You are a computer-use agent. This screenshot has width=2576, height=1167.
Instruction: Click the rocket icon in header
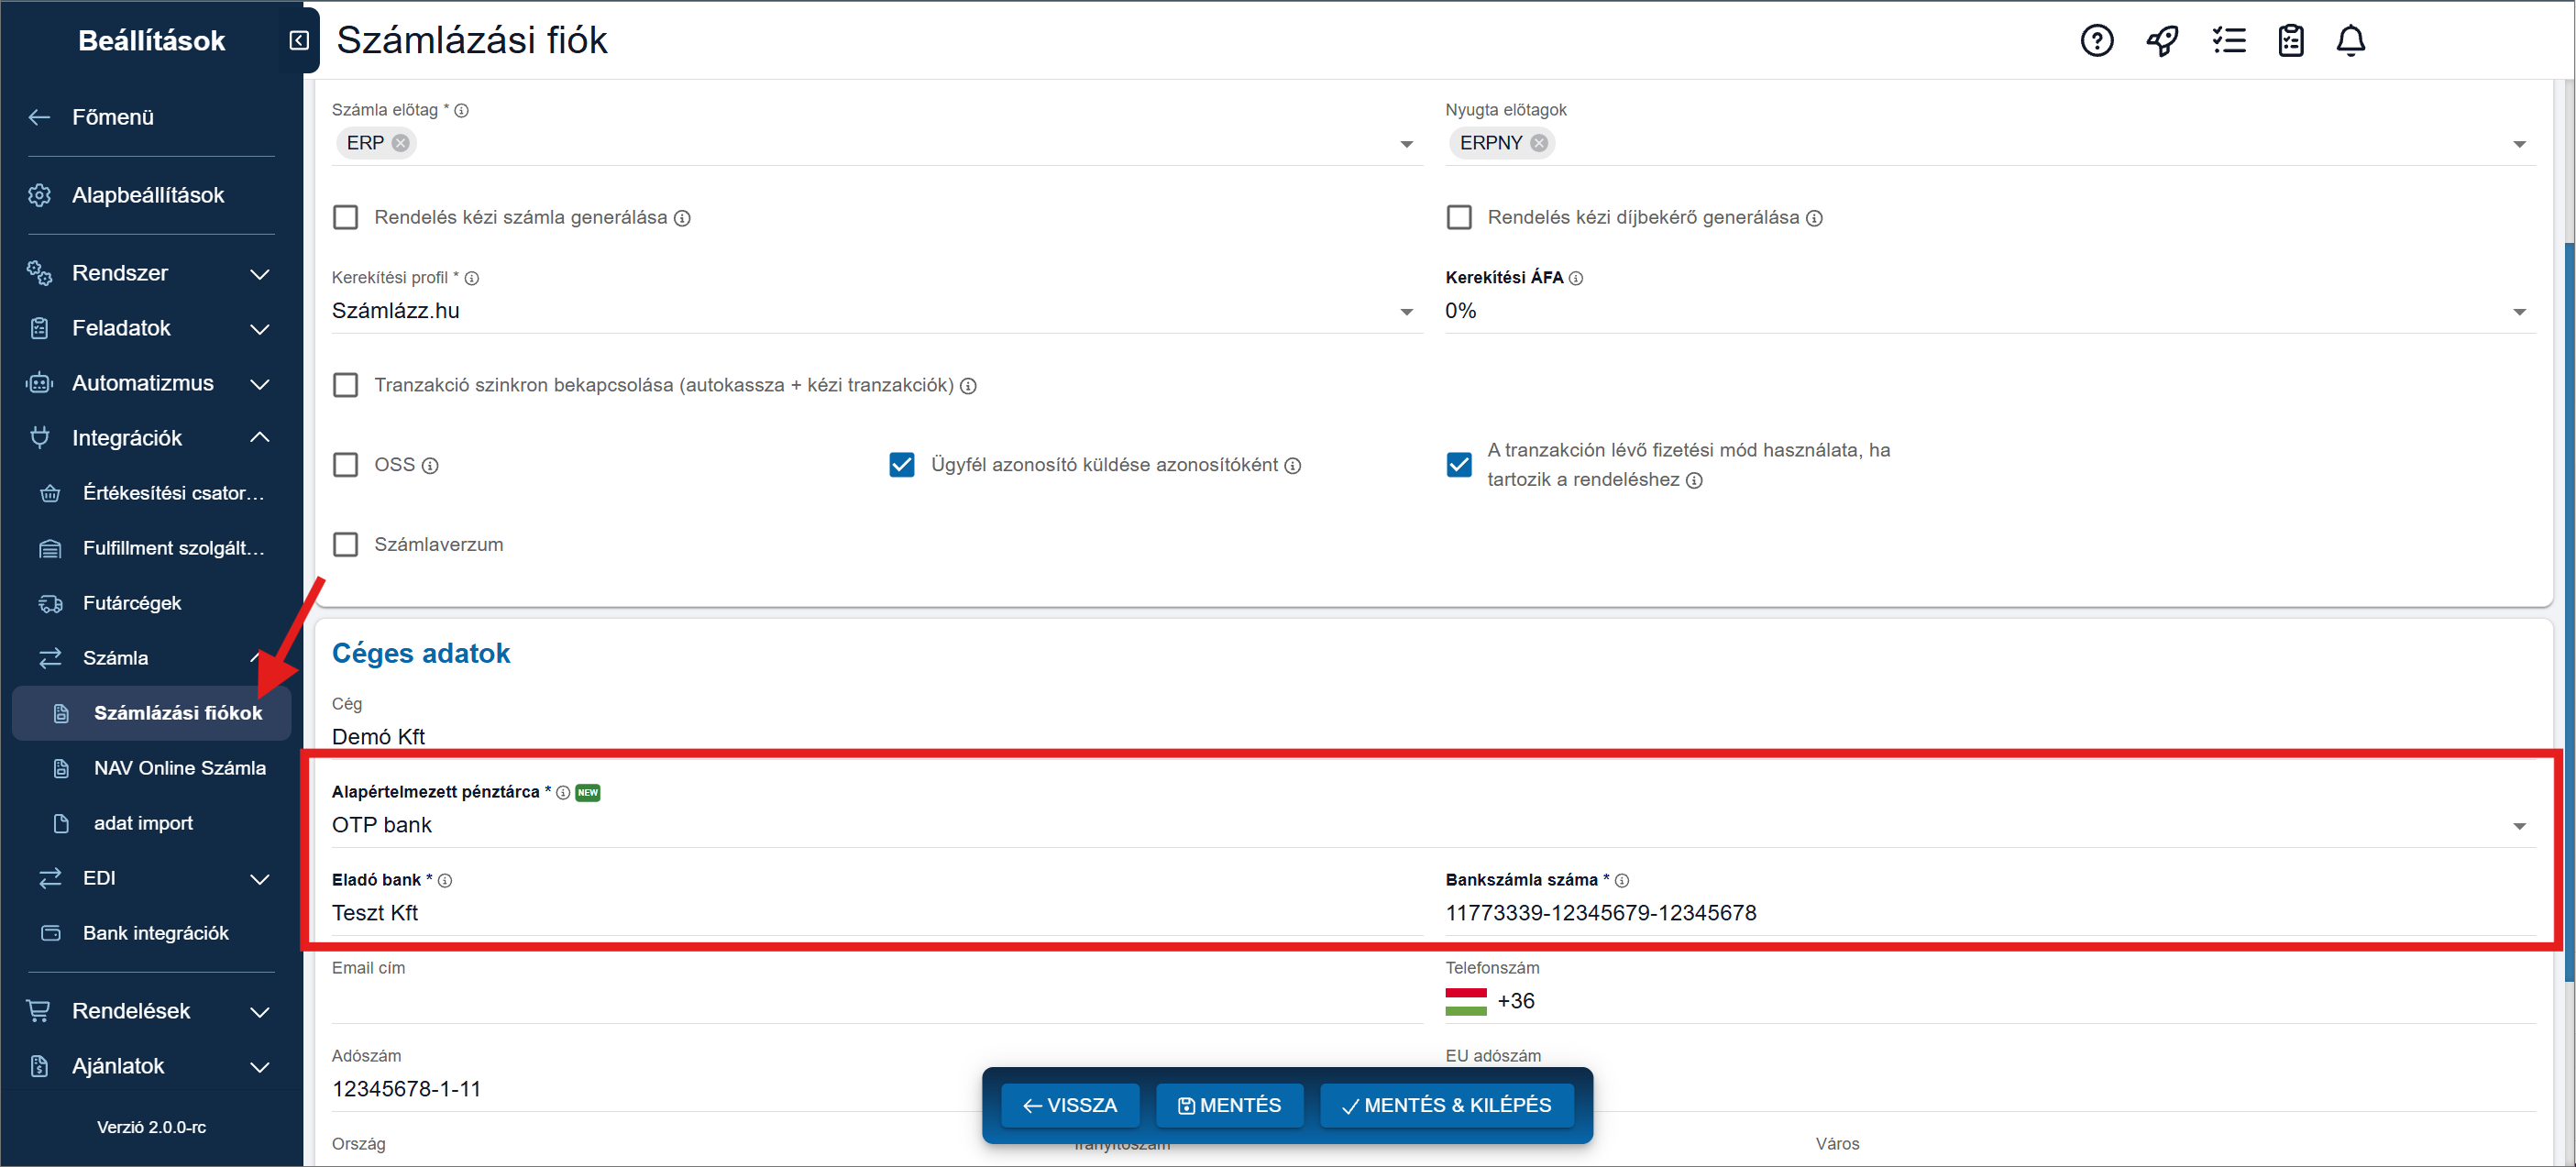2162,41
